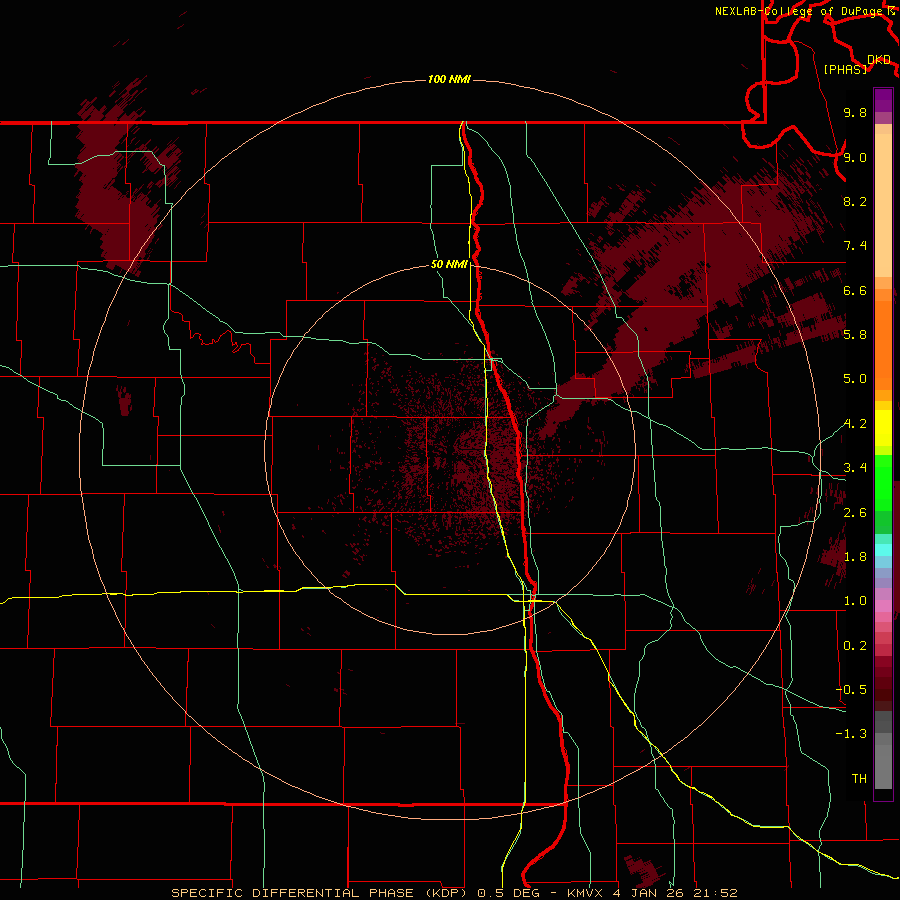Pick the bright green color bar segment
This screenshot has height=900, width=900.
click(883, 482)
